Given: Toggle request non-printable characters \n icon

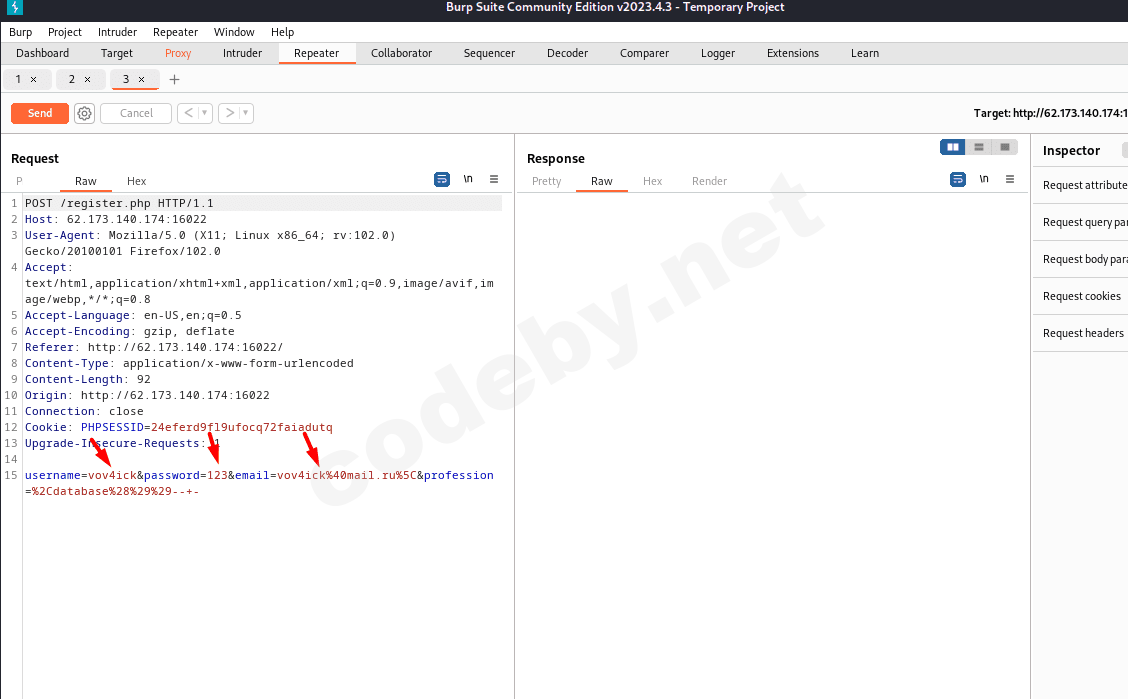Looking at the screenshot, I should tap(468, 179).
